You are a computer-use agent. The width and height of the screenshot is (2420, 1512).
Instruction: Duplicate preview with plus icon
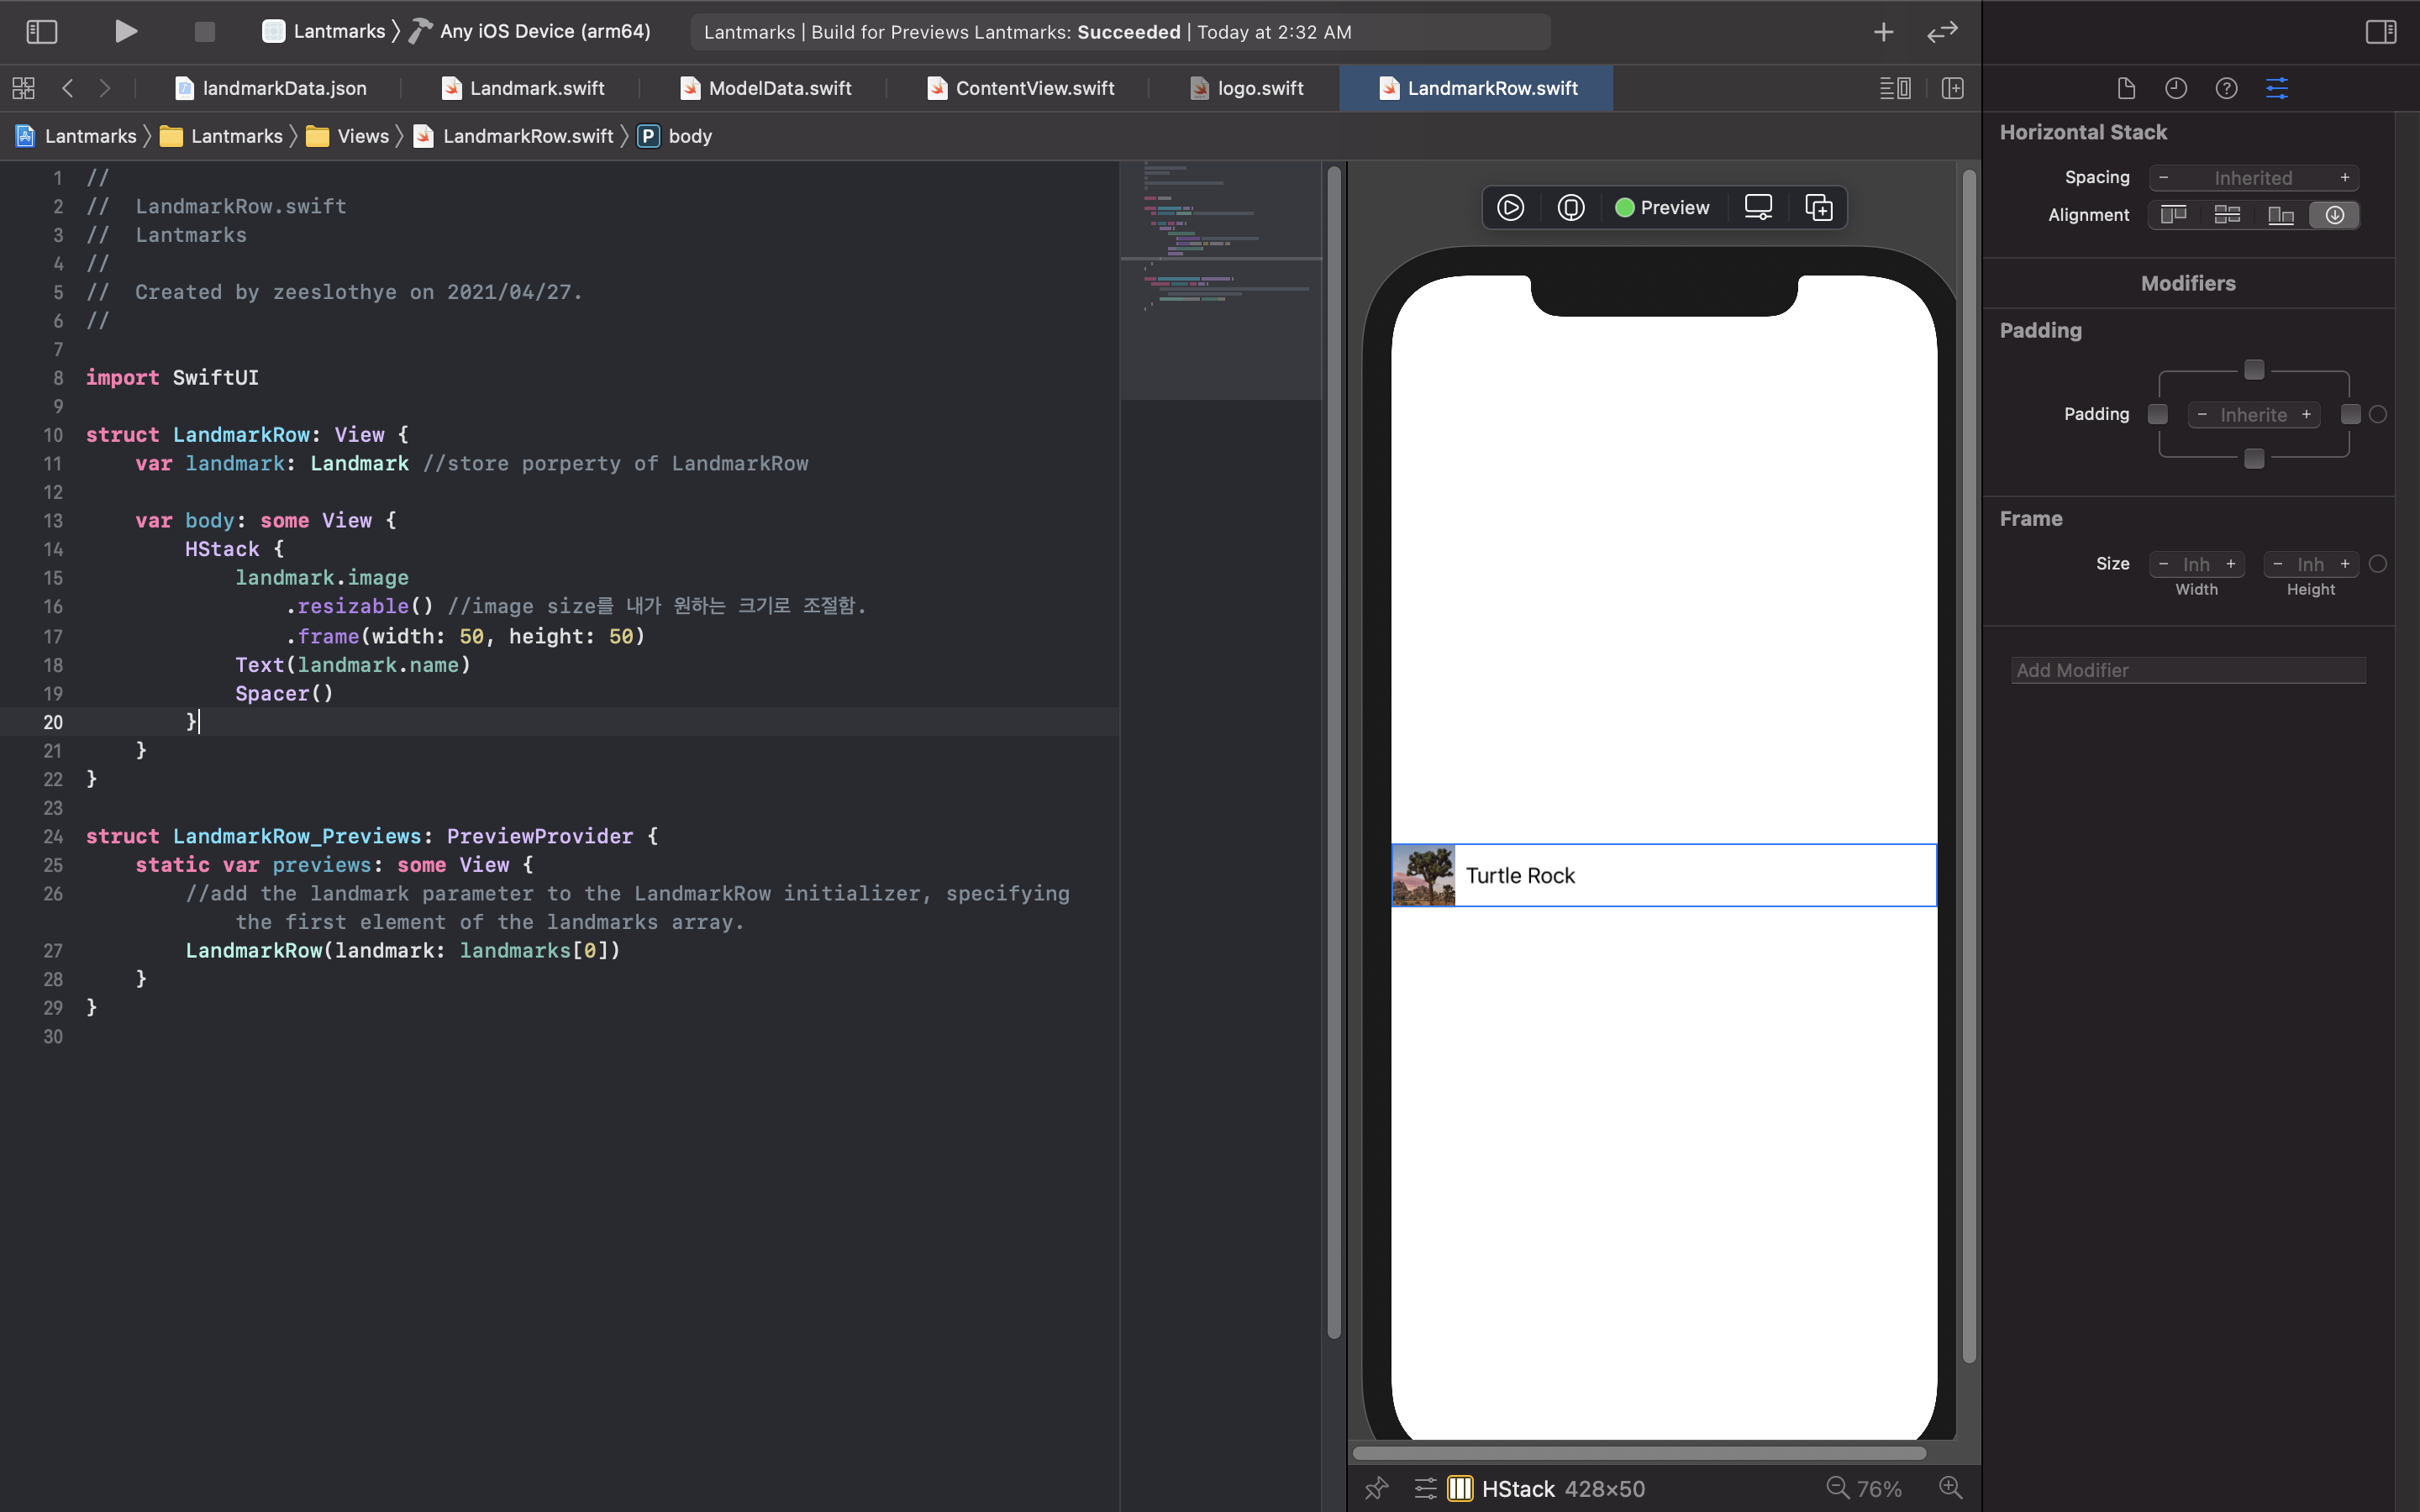point(1818,207)
